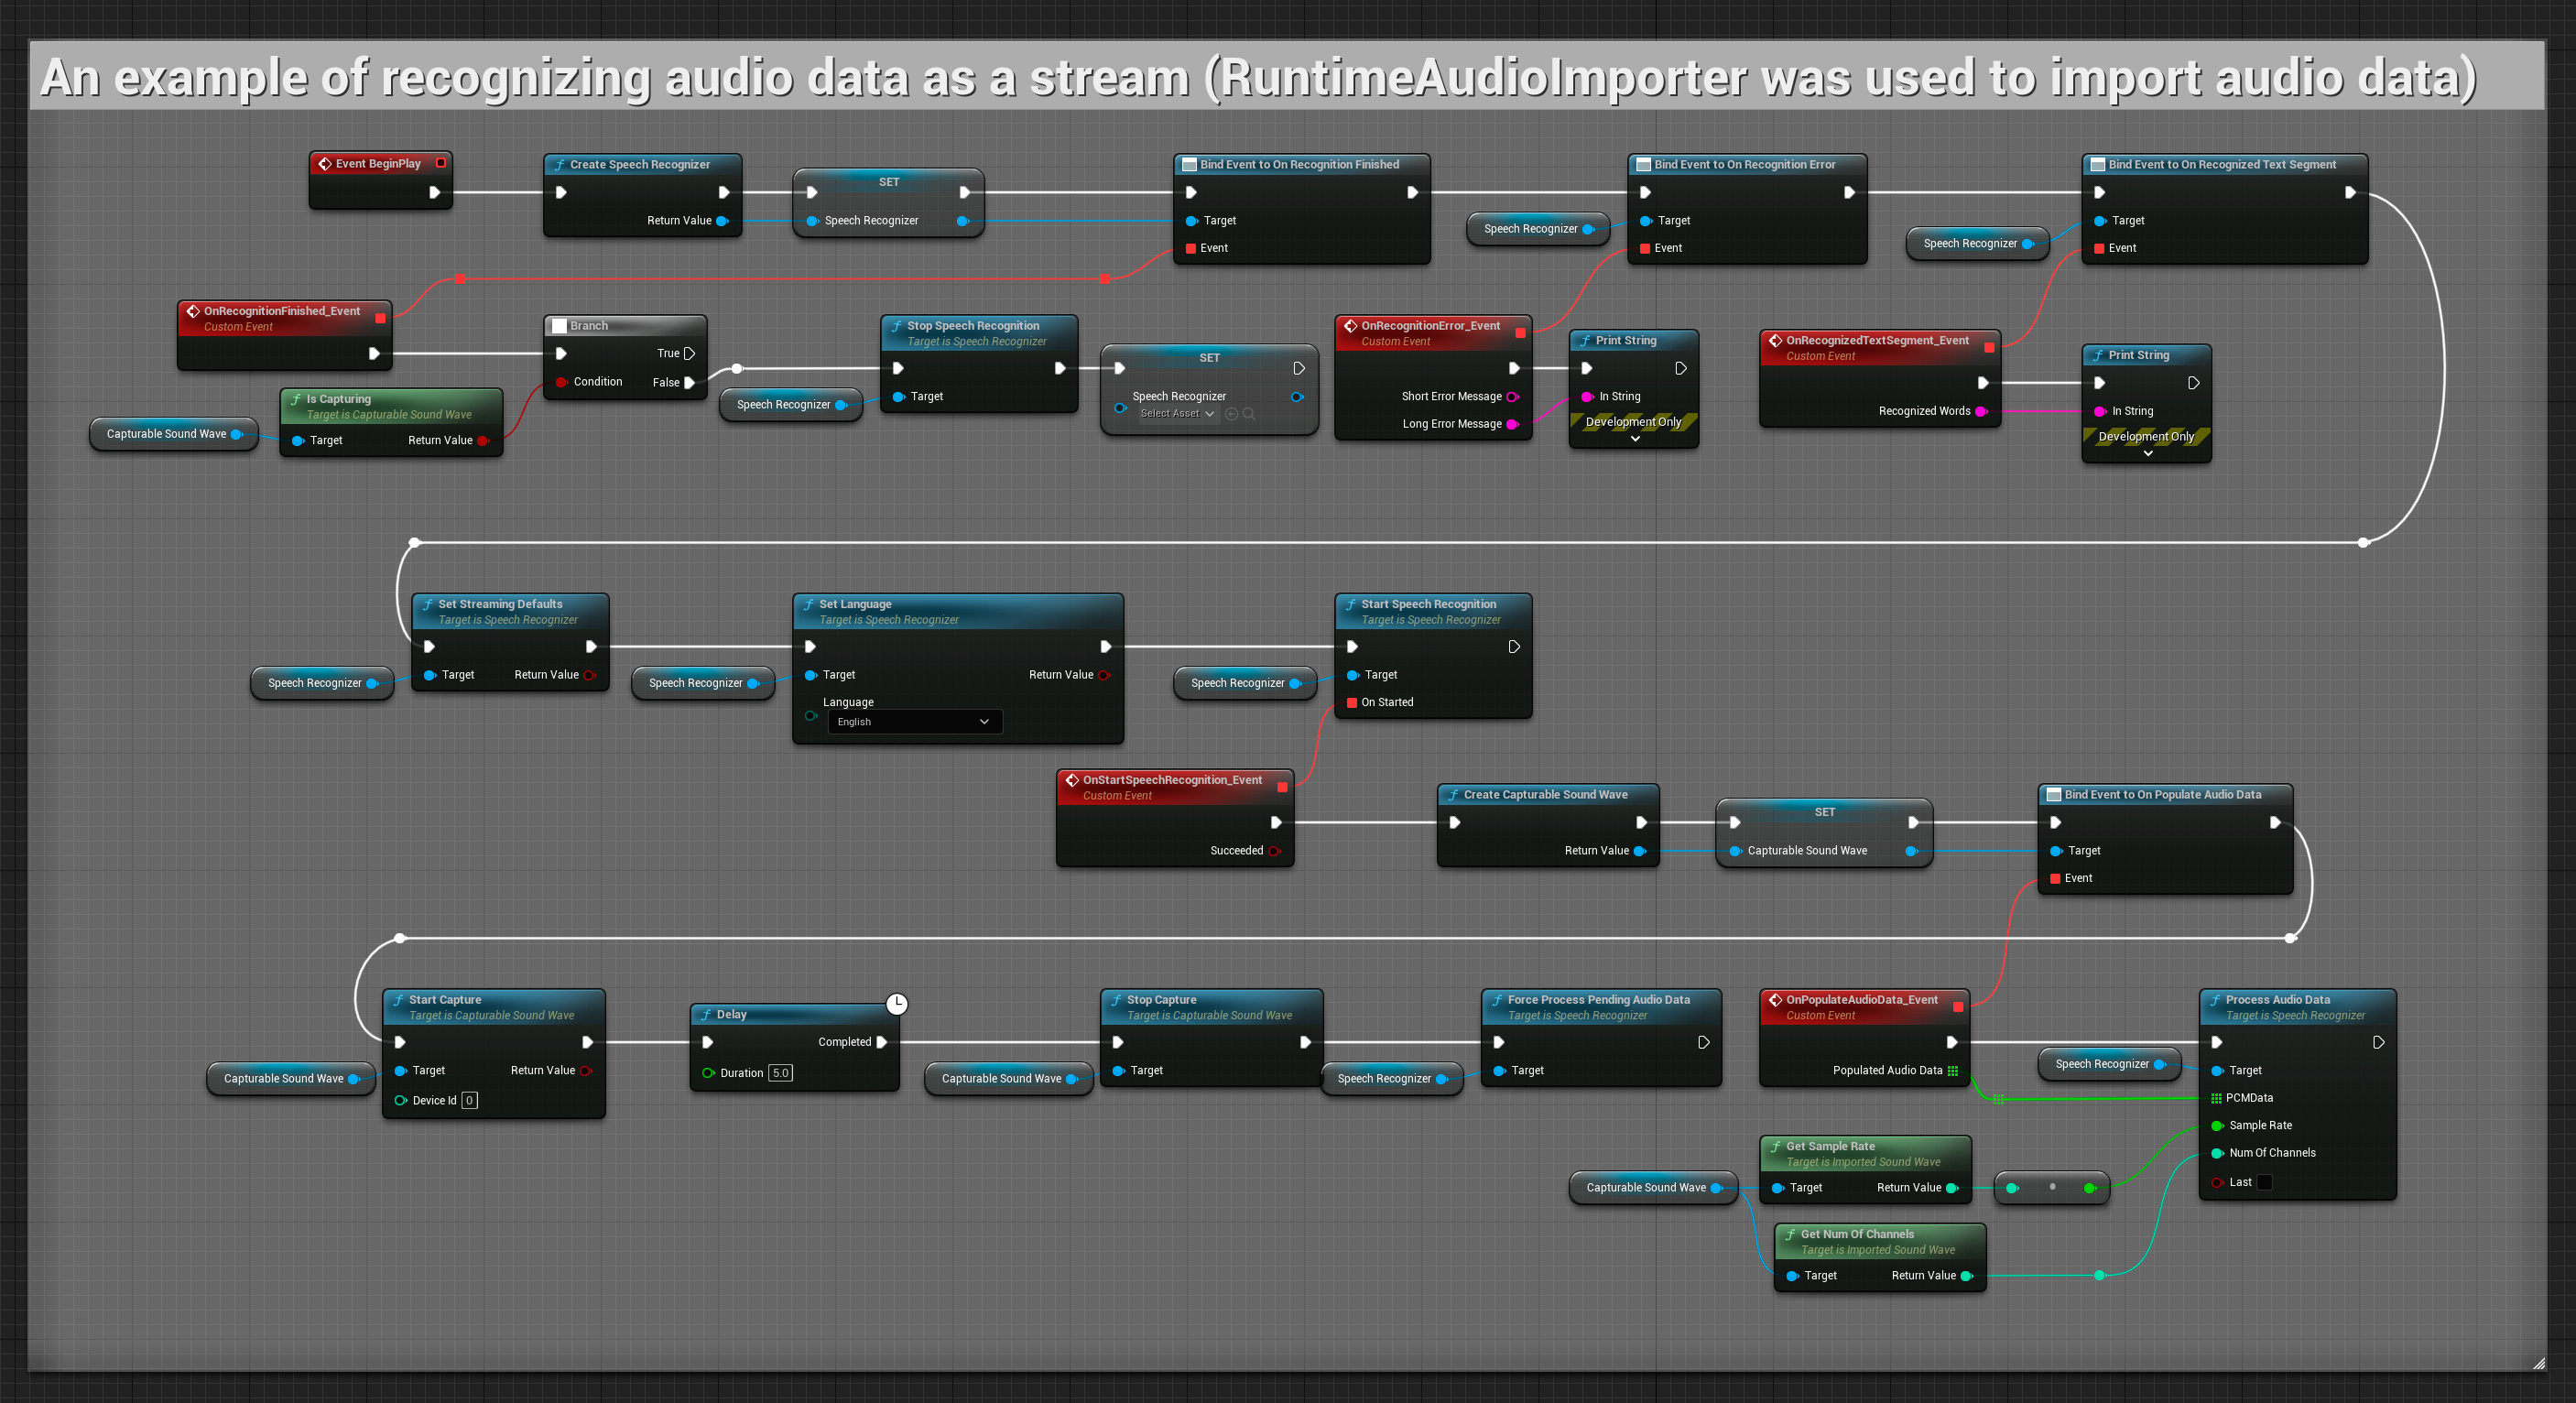Click the Branch node's Condition input pin
2576x1403 pixels.
[x=561, y=382]
